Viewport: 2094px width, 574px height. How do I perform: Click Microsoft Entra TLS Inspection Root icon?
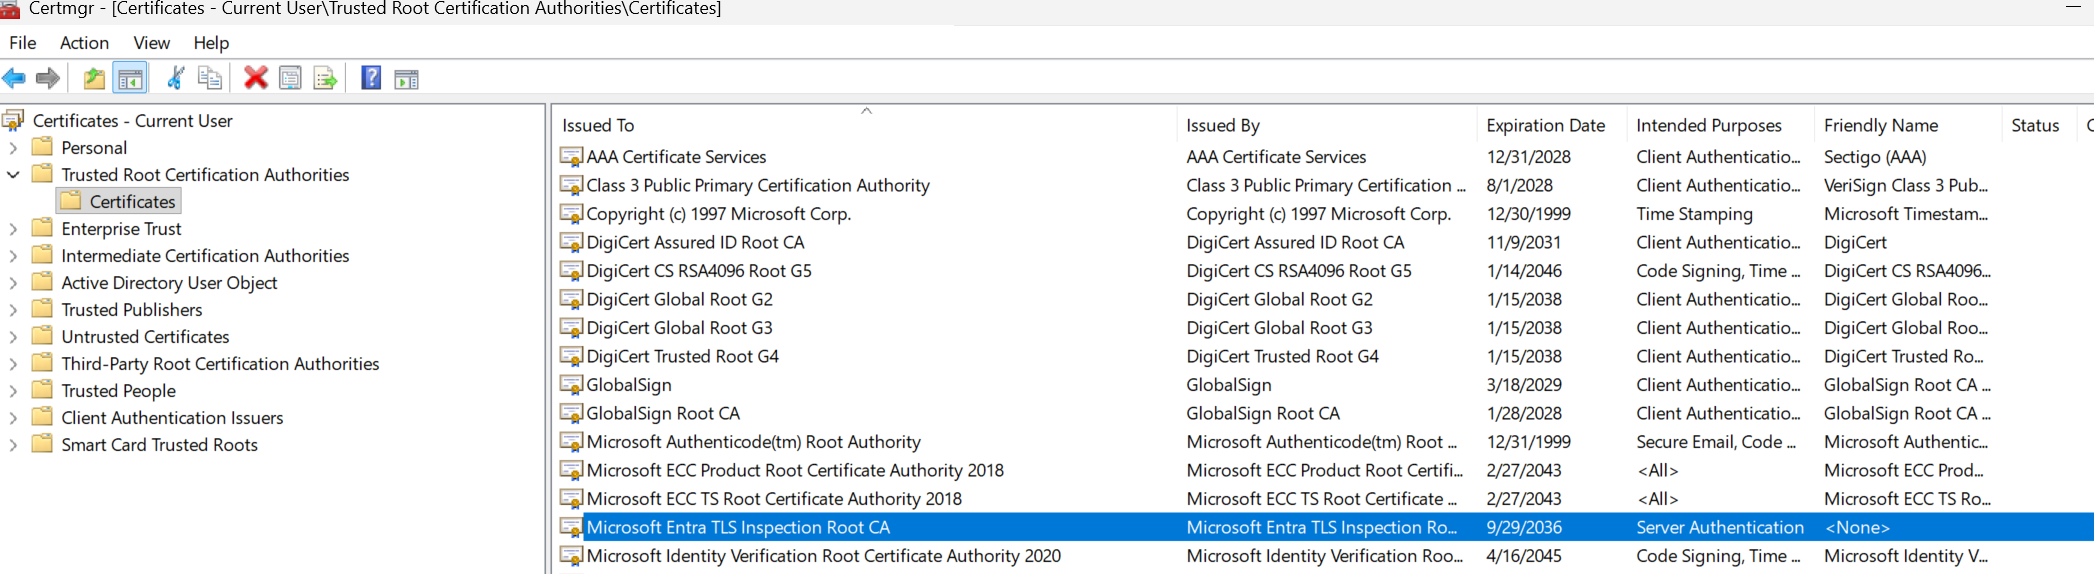click(x=571, y=528)
